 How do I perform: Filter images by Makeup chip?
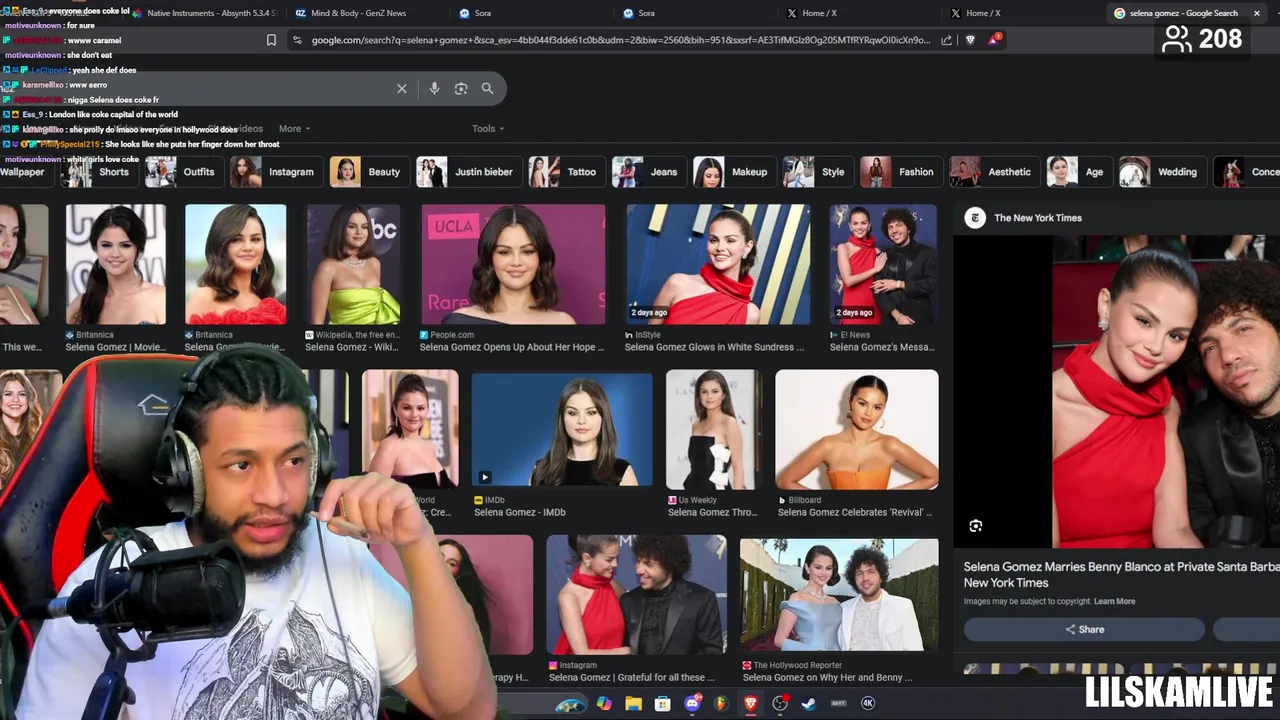(x=733, y=172)
